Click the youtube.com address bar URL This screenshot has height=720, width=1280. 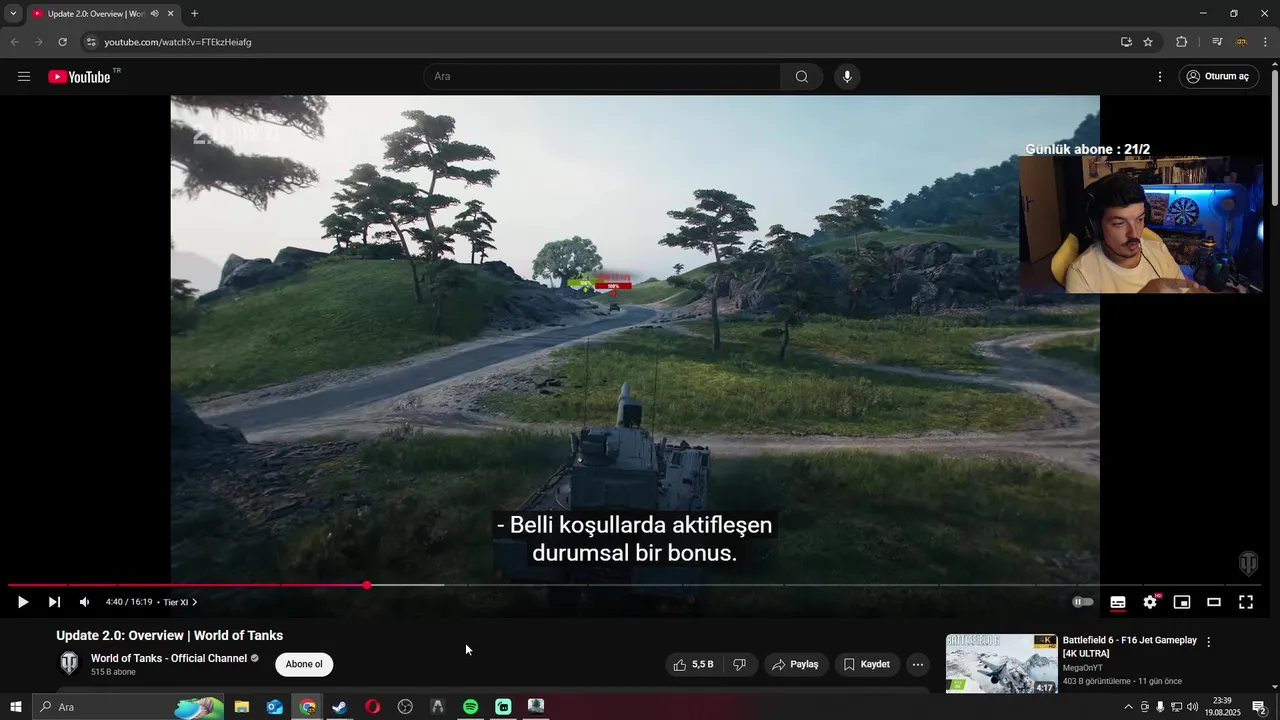coord(178,42)
